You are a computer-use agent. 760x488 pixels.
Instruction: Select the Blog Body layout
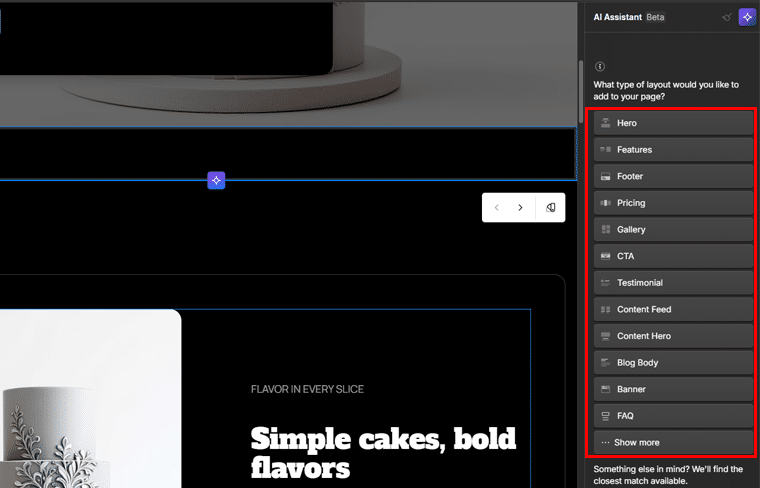pyautogui.click(x=673, y=363)
